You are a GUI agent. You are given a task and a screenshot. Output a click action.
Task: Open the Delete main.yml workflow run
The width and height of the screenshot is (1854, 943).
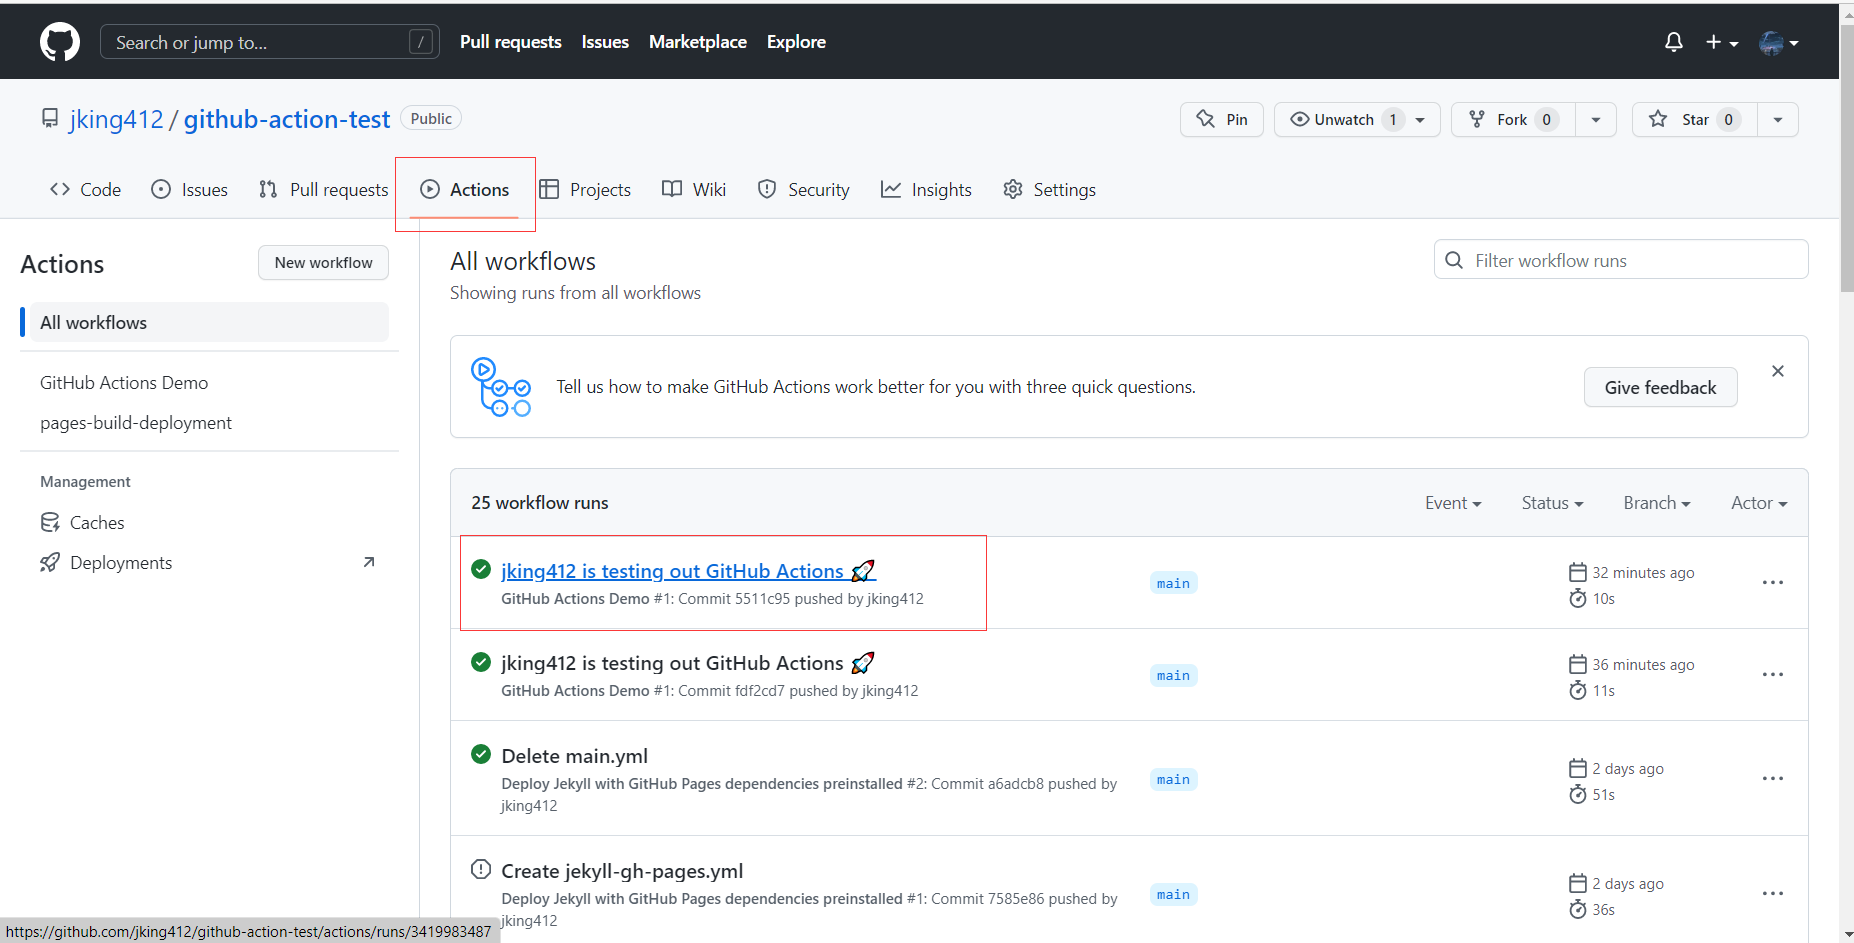[575, 756]
